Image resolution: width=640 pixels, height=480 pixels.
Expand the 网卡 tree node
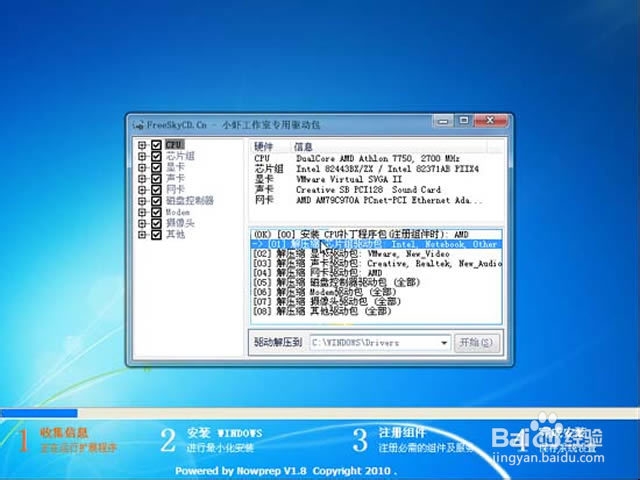tap(142, 190)
